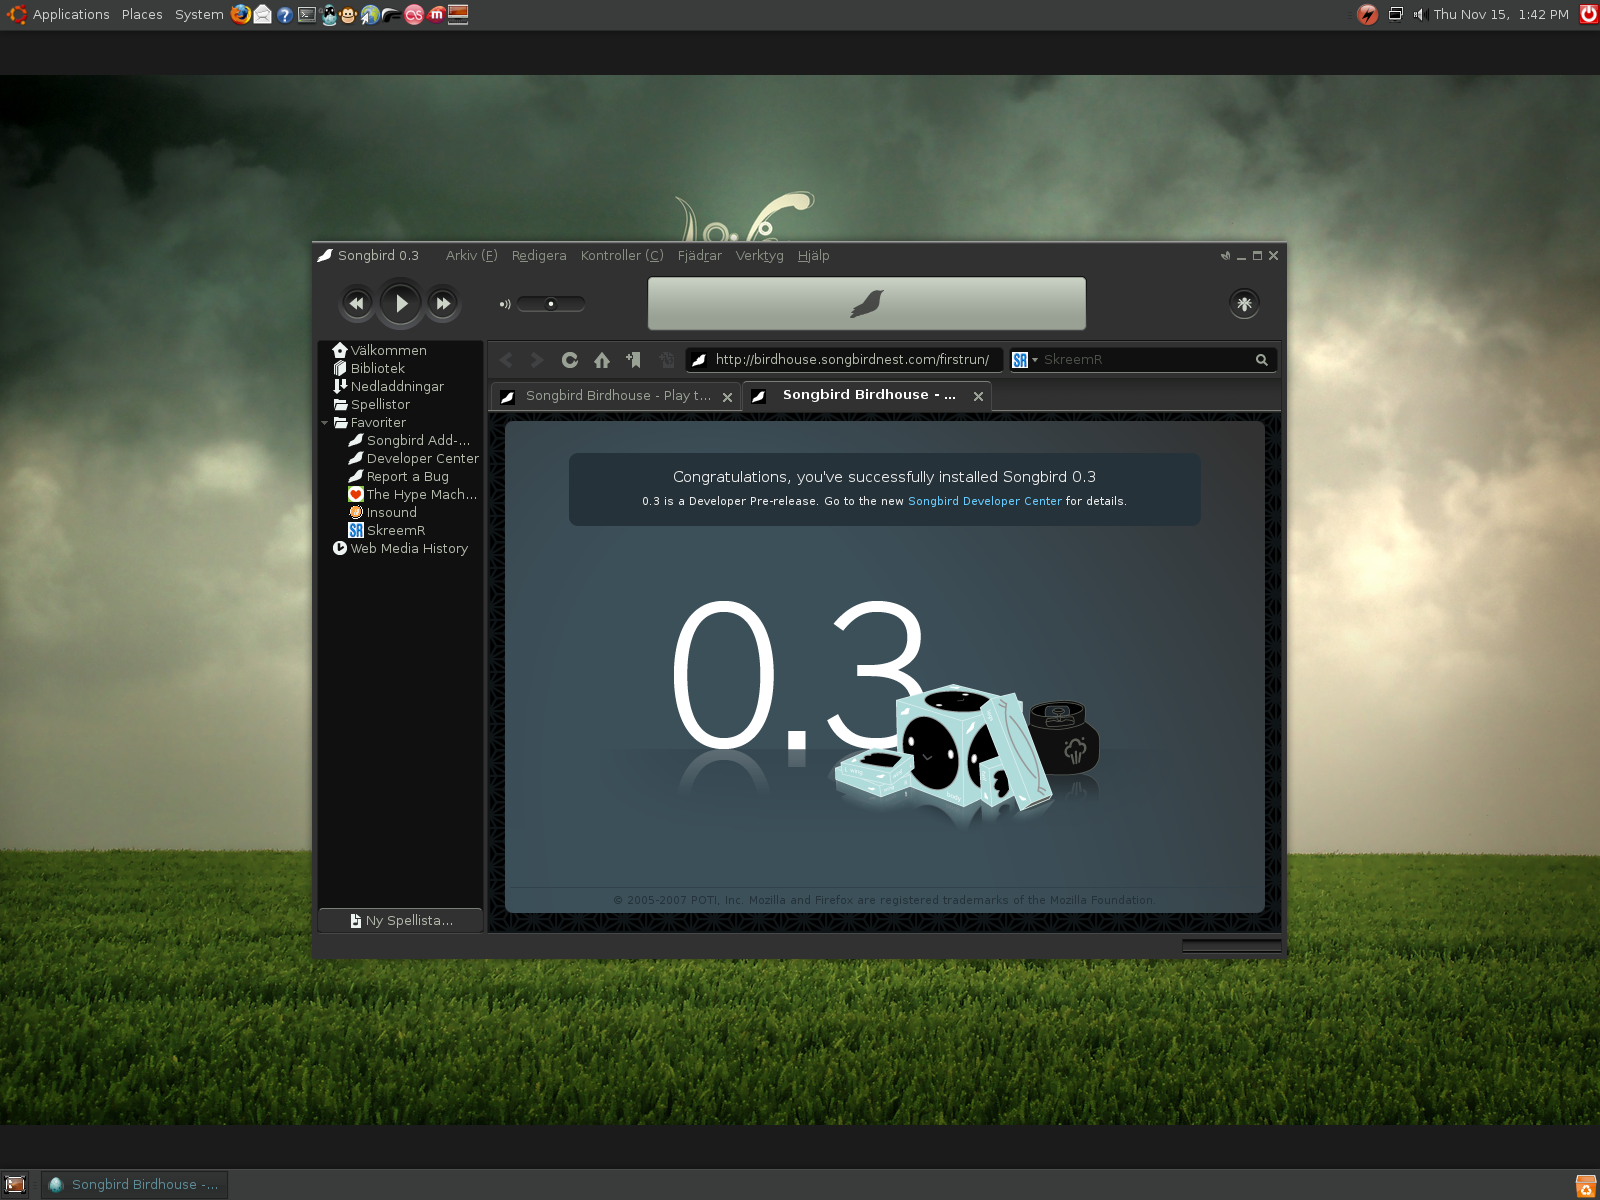This screenshot has height=1200, width=1600.
Task: Skip to the previous track
Action: pos(356,304)
